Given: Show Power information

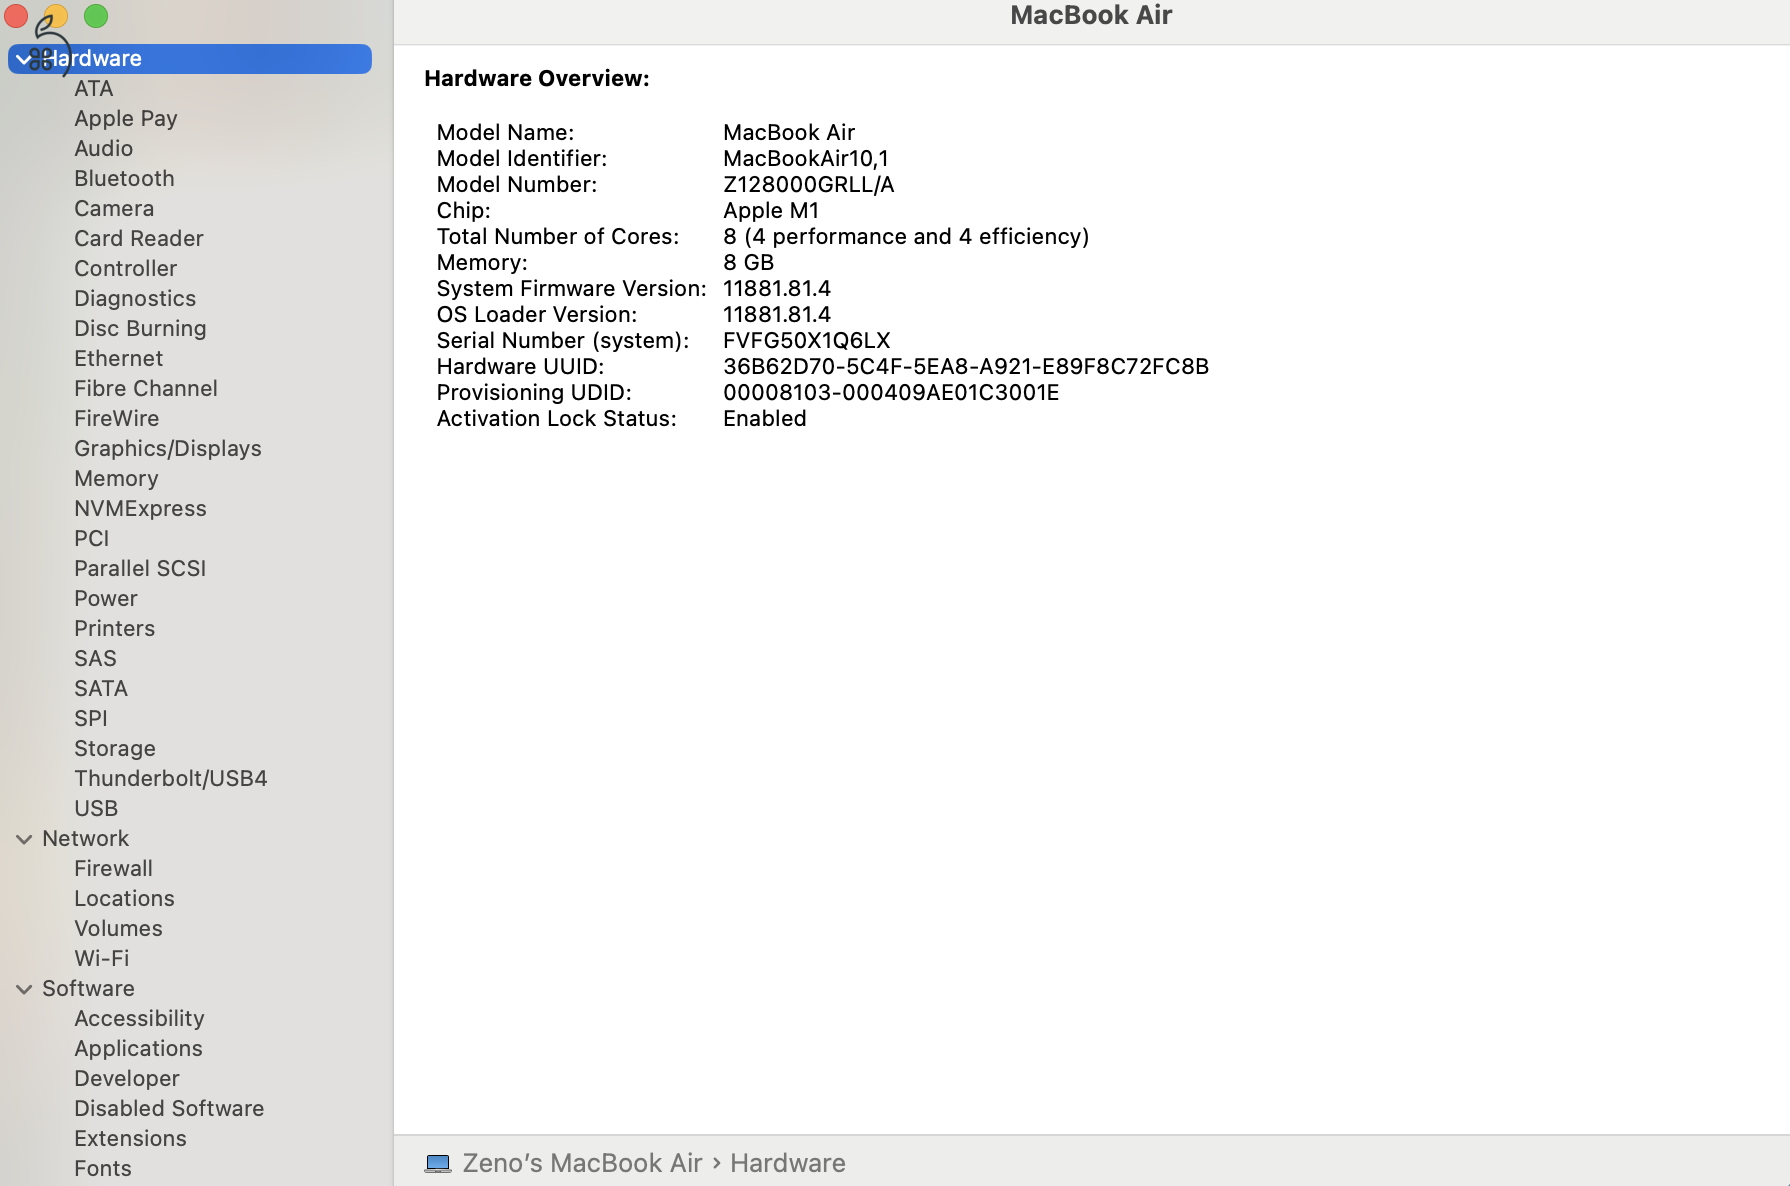Looking at the screenshot, I should tap(106, 599).
